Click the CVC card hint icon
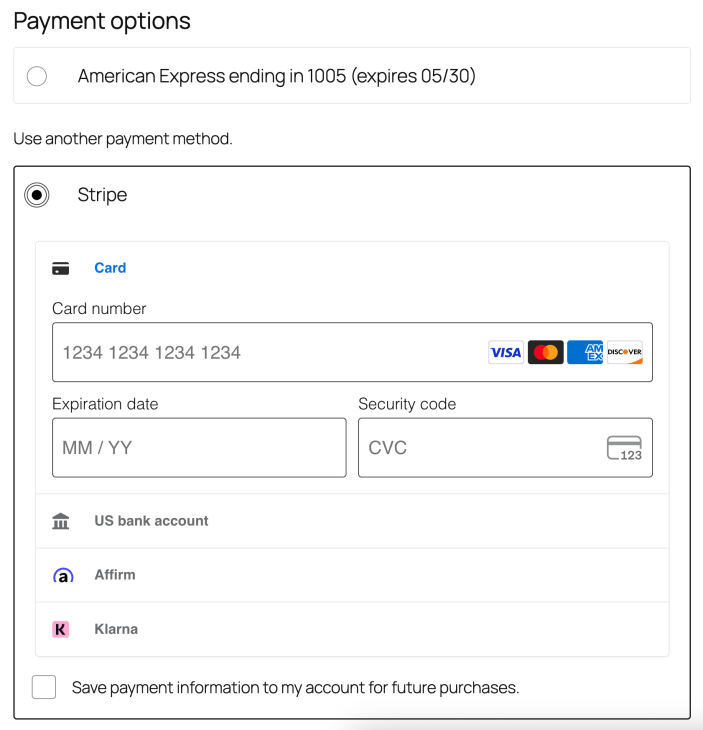This screenshot has height=730, width=703. coord(624,448)
